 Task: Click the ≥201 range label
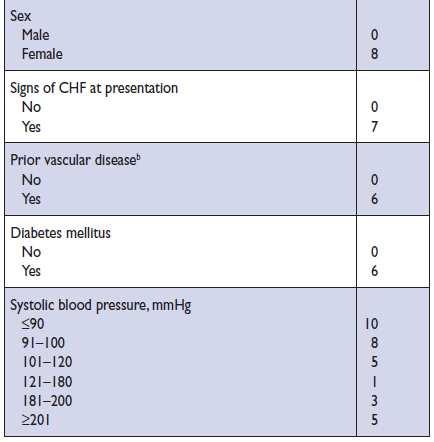click(x=36, y=420)
